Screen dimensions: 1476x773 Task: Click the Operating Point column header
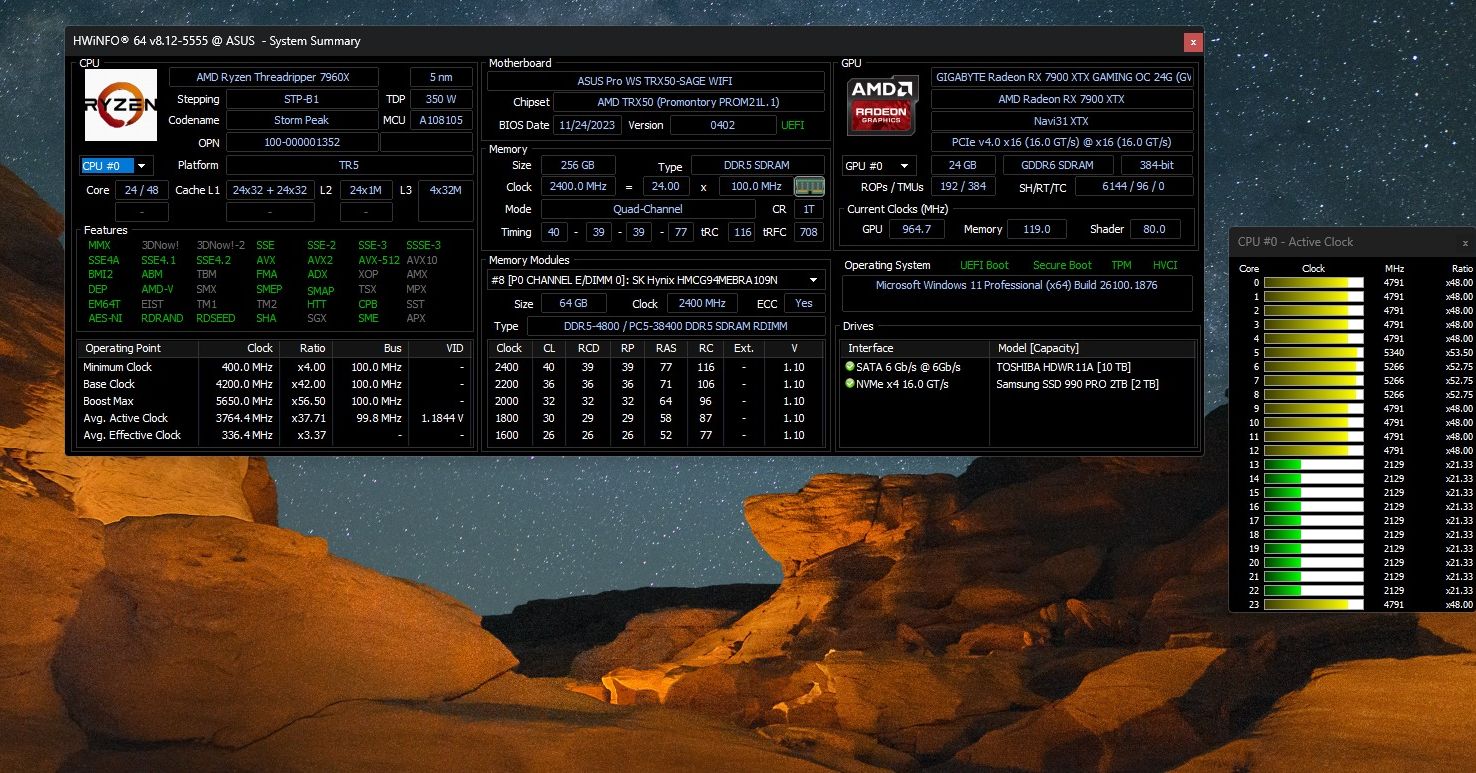pyautogui.click(x=138, y=348)
